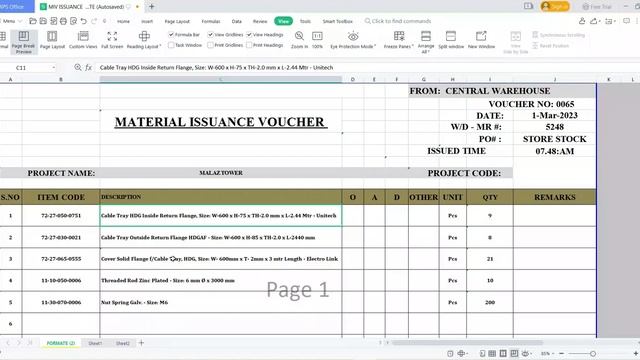640x360 pixels.
Task: Open the Eye Protection Mode dropdown
Action: pyautogui.click(x=353, y=40)
